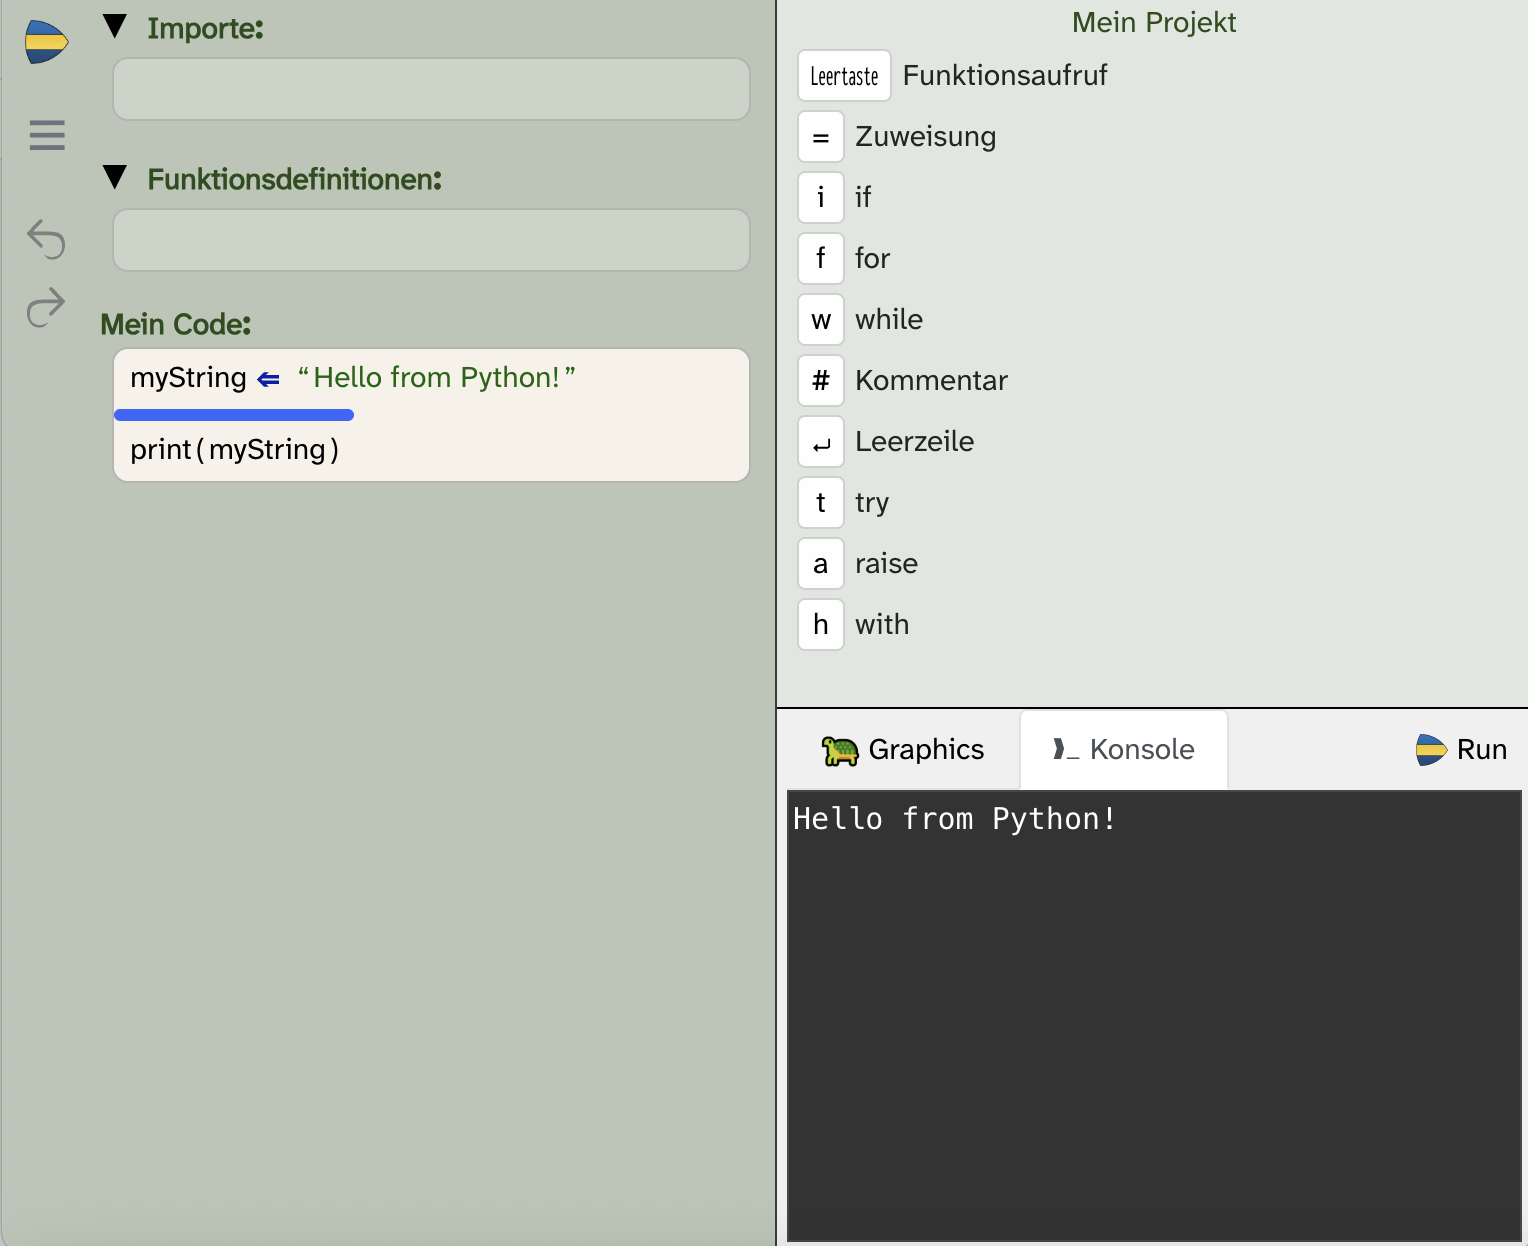Insert a while loop frame

[x=820, y=320]
